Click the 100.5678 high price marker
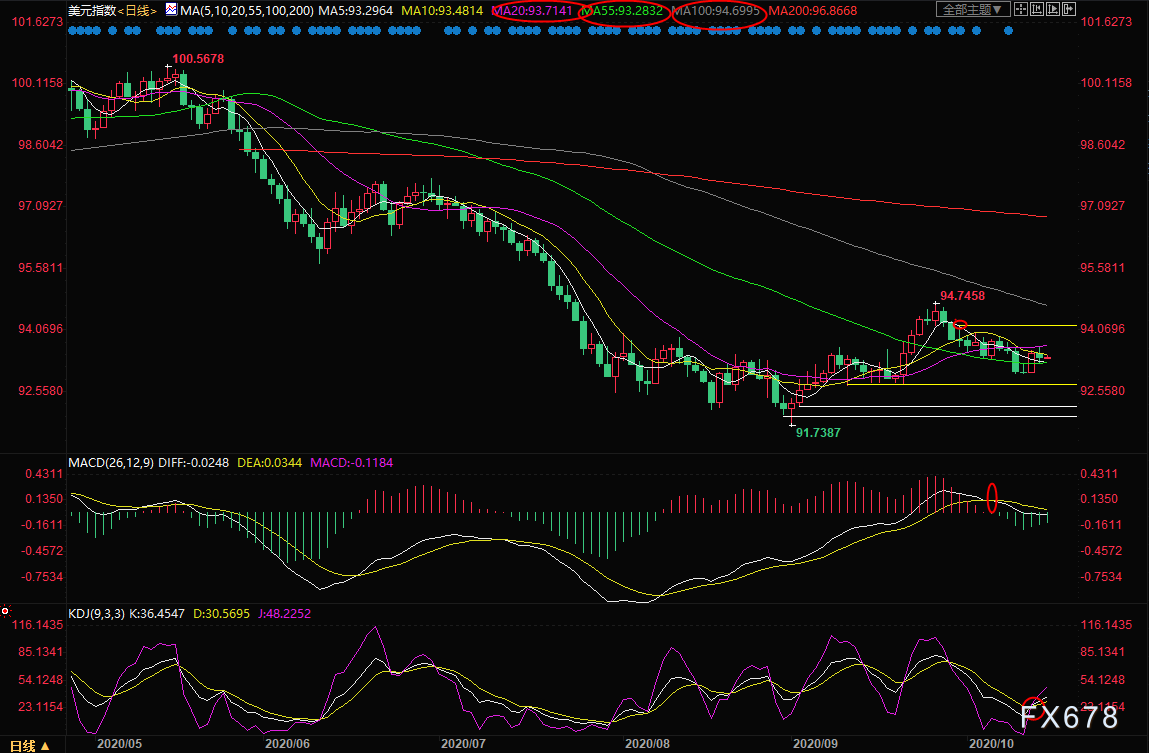This screenshot has width=1149, height=753. [198, 59]
